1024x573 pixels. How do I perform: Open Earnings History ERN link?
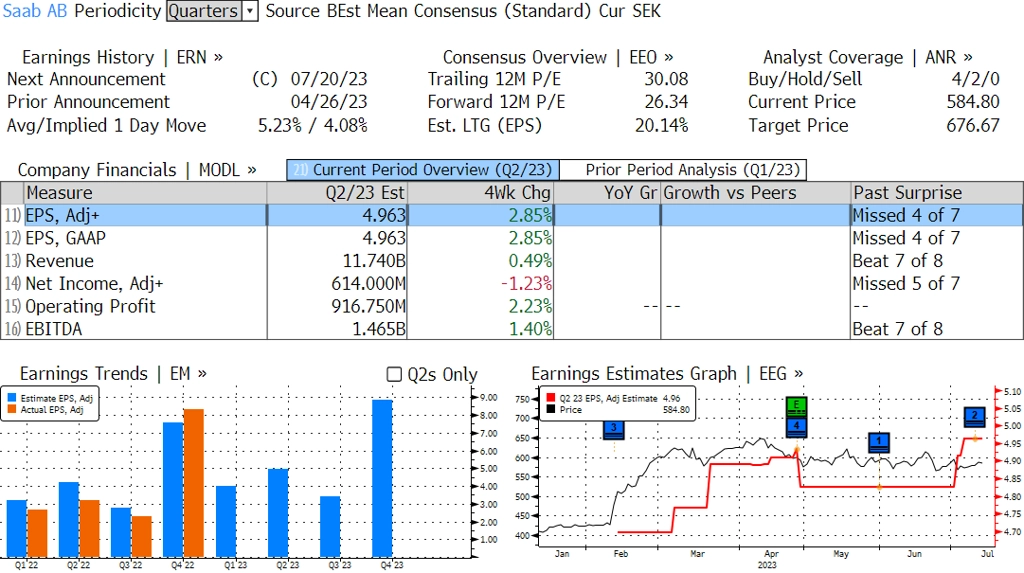[122, 57]
